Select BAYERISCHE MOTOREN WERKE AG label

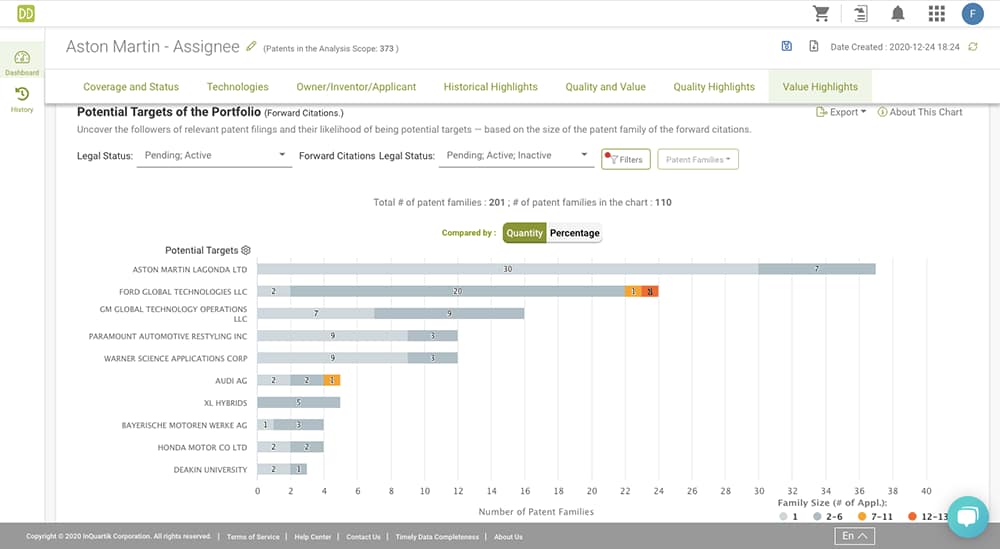pyautogui.click(x=184, y=425)
